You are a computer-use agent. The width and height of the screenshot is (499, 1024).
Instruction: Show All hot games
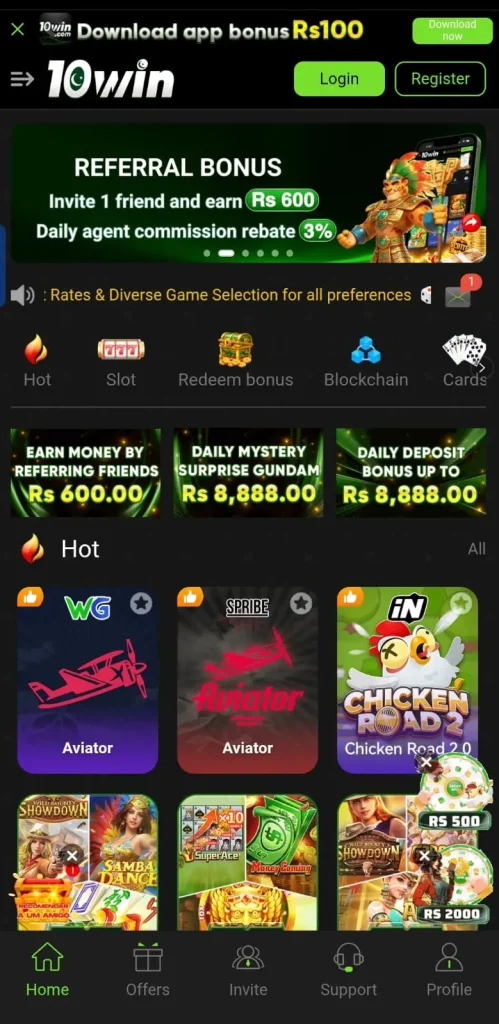tap(477, 549)
